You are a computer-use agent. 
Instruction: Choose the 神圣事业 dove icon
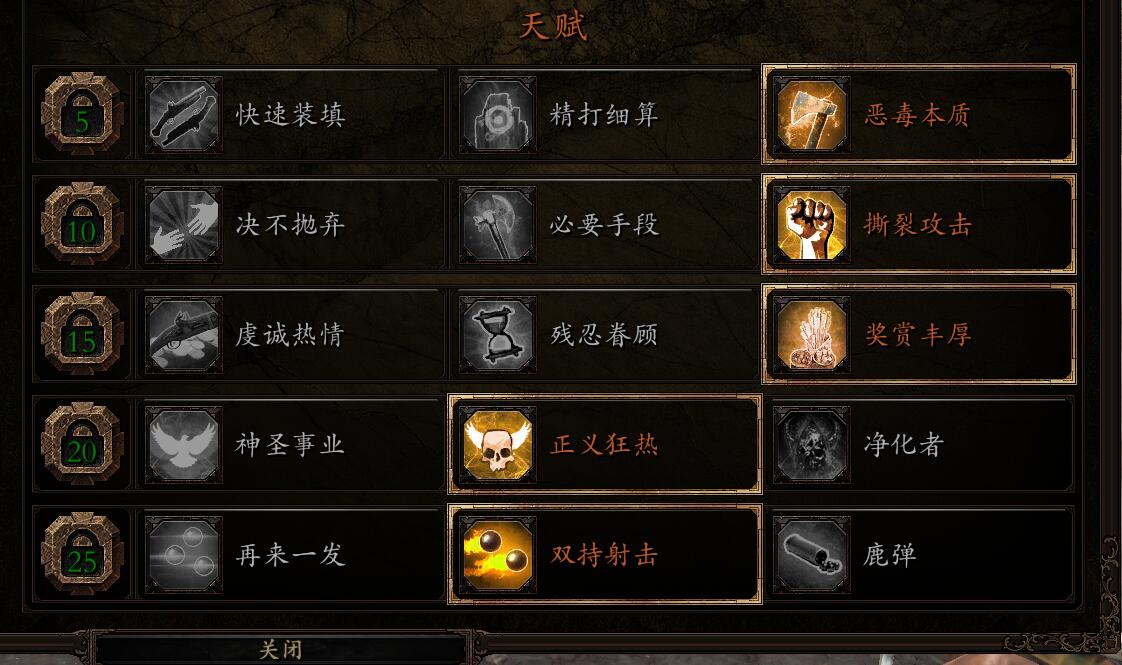click(183, 445)
